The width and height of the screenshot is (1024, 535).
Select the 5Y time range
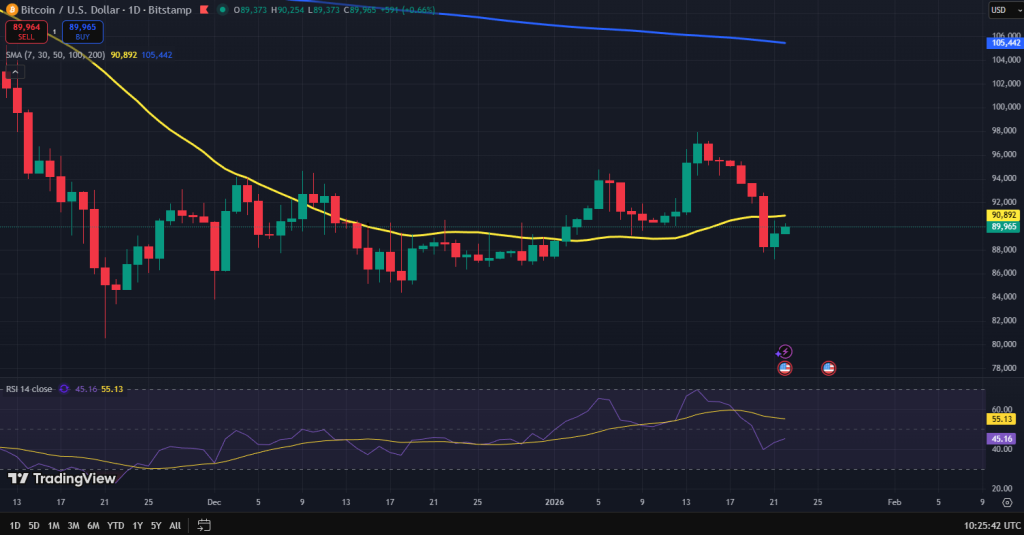point(156,525)
